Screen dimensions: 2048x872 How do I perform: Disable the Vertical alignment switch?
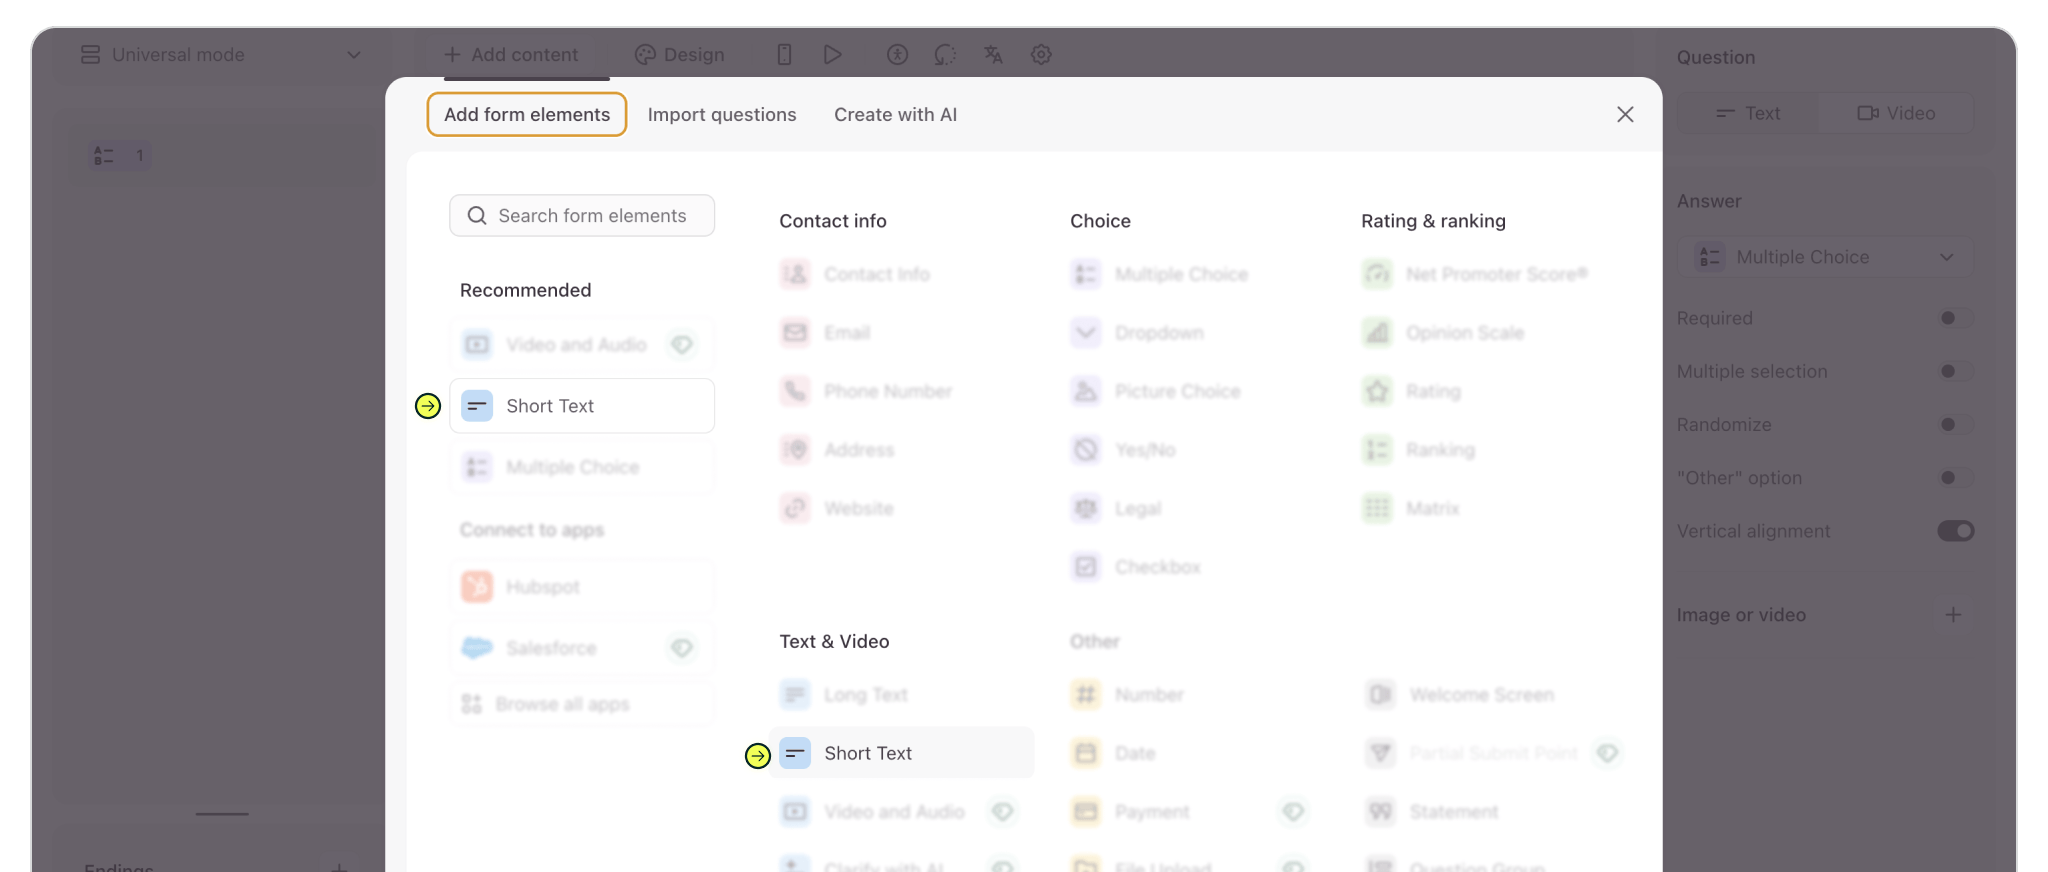pyautogui.click(x=1955, y=531)
